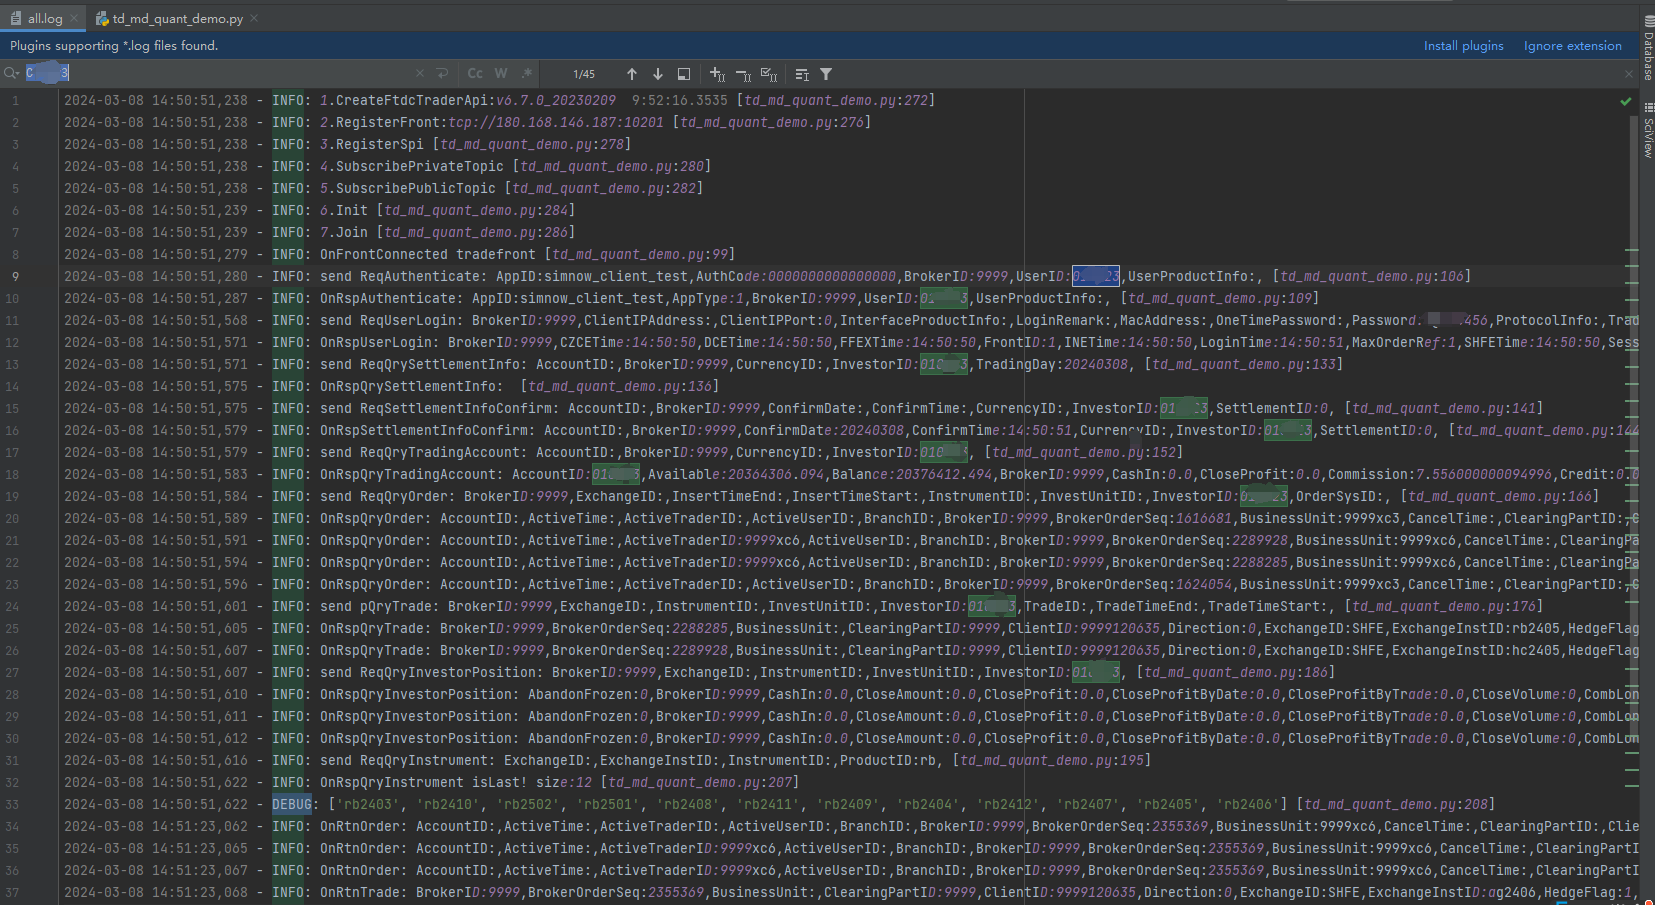Toggle Regex (.*) search option
The height and width of the screenshot is (905, 1655).
point(526,73)
